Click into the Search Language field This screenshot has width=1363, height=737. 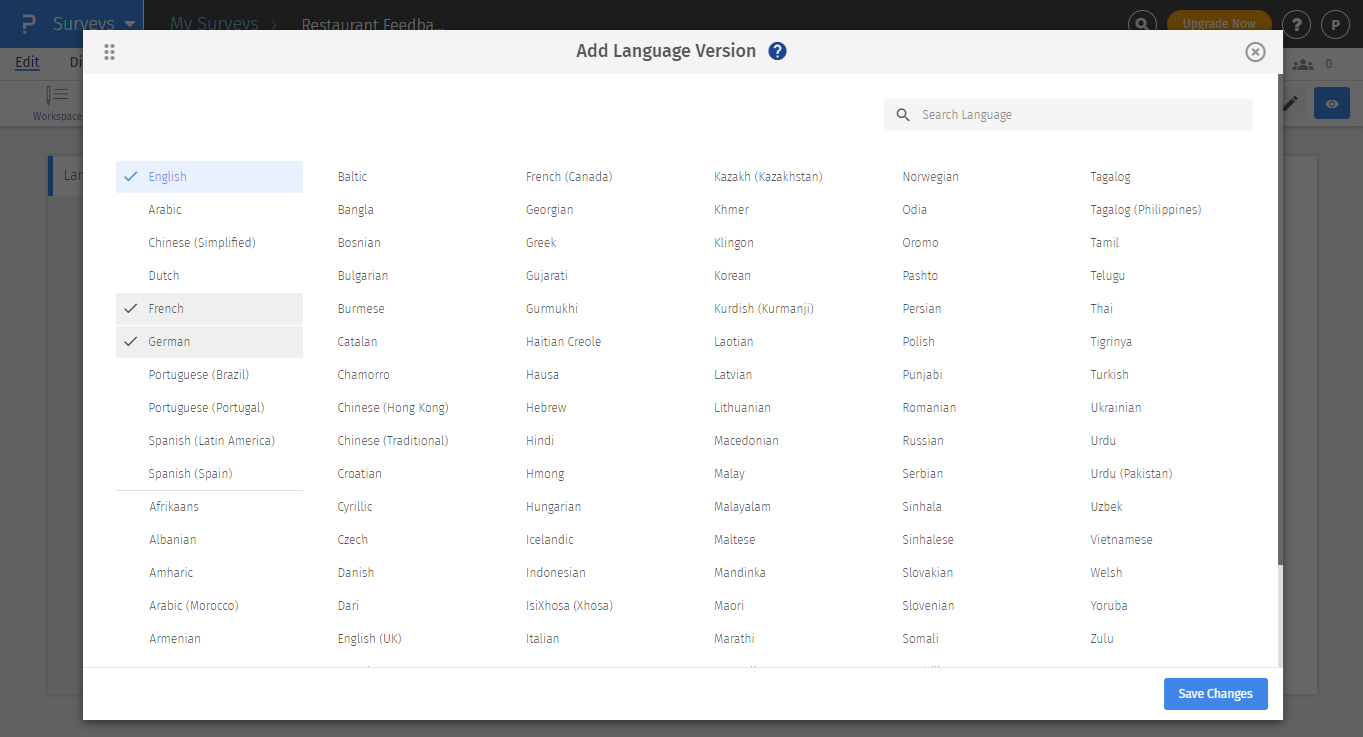pos(1068,115)
